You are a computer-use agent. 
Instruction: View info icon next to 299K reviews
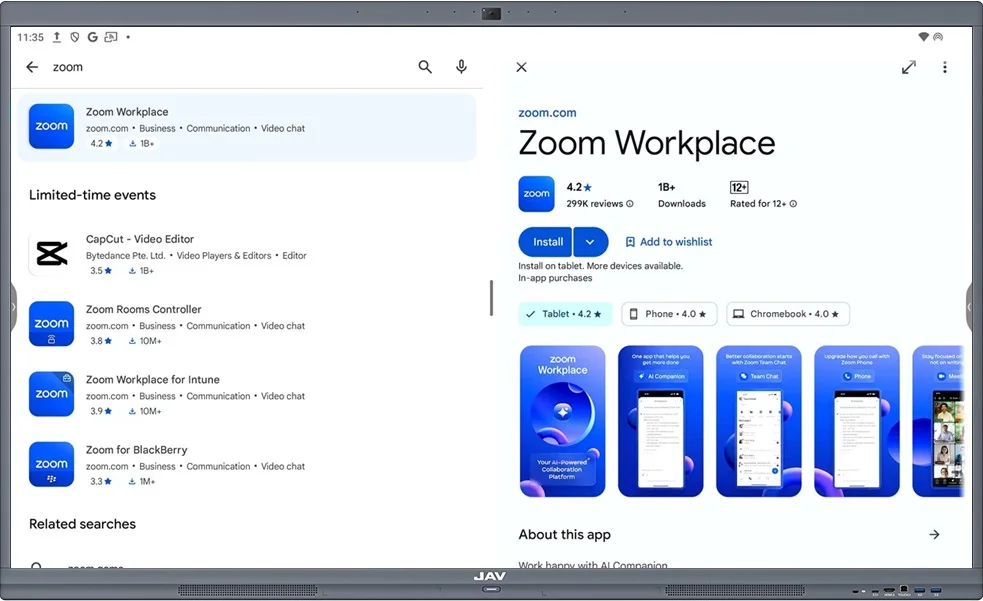(x=631, y=203)
